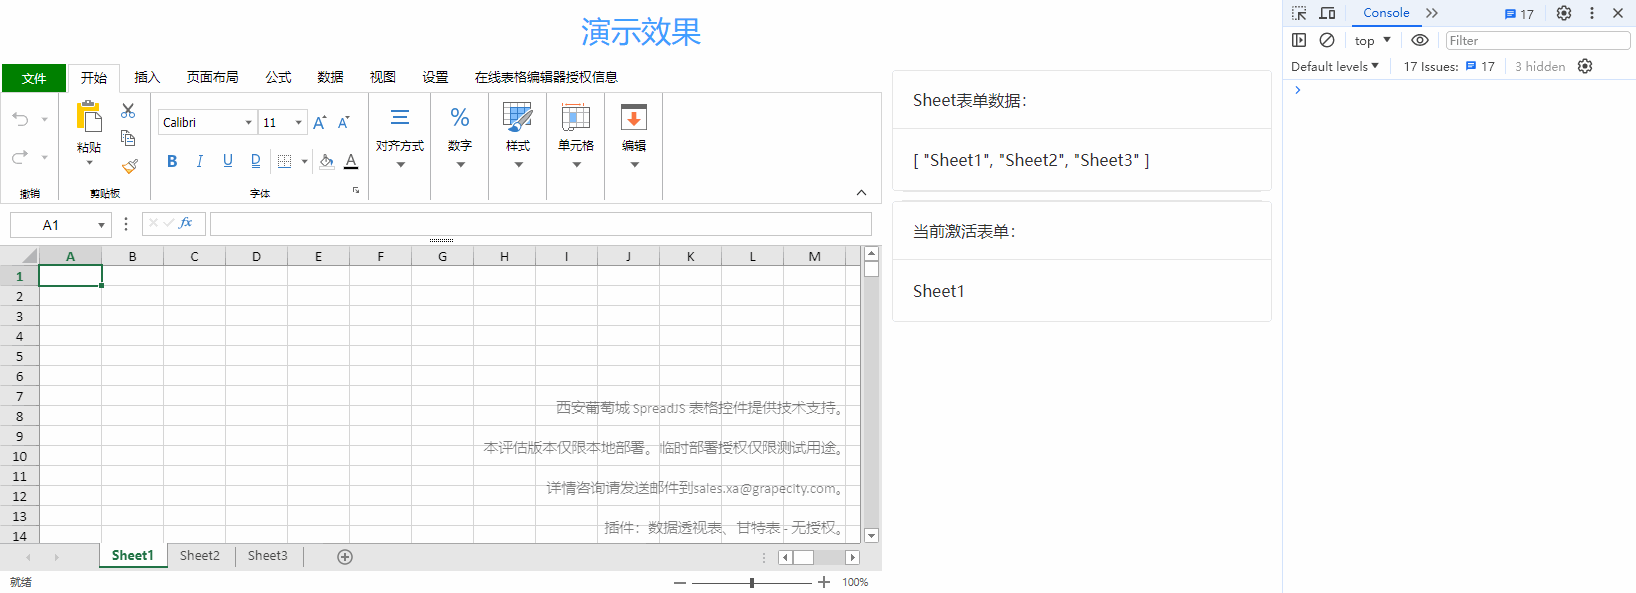Image resolution: width=1636 pixels, height=593 pixels.
Task: Open the DevTools settings gear
Action: (1564, 13)
